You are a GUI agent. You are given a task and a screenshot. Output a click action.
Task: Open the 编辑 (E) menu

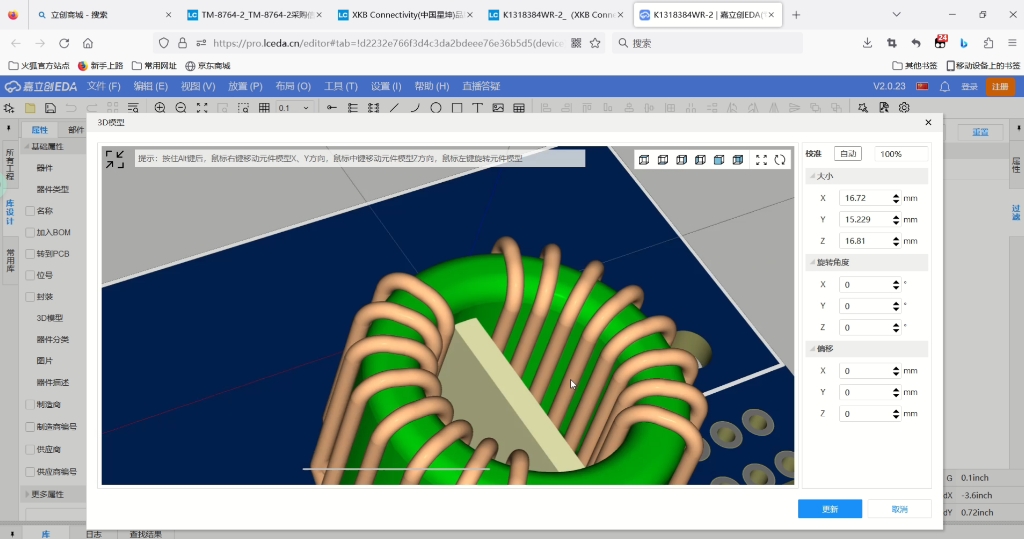click(x=151, y=86)
